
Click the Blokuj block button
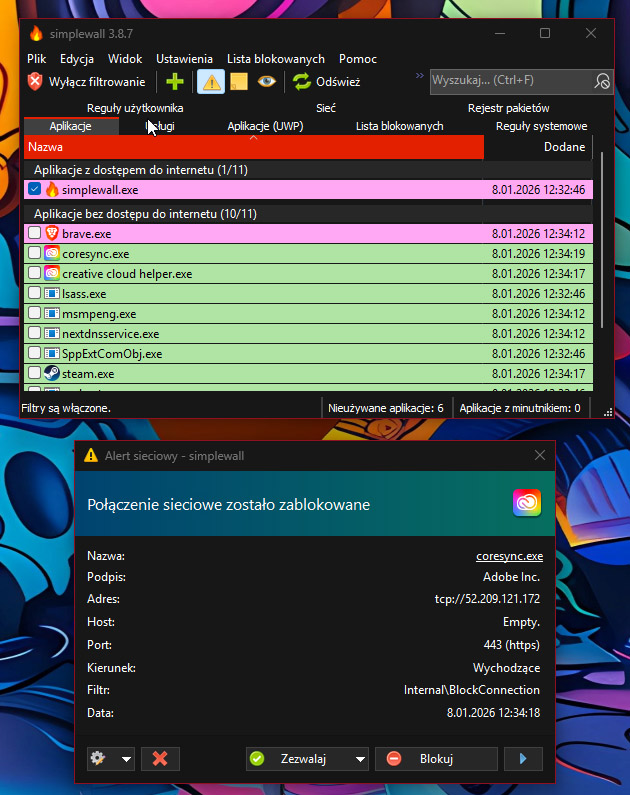436,759
